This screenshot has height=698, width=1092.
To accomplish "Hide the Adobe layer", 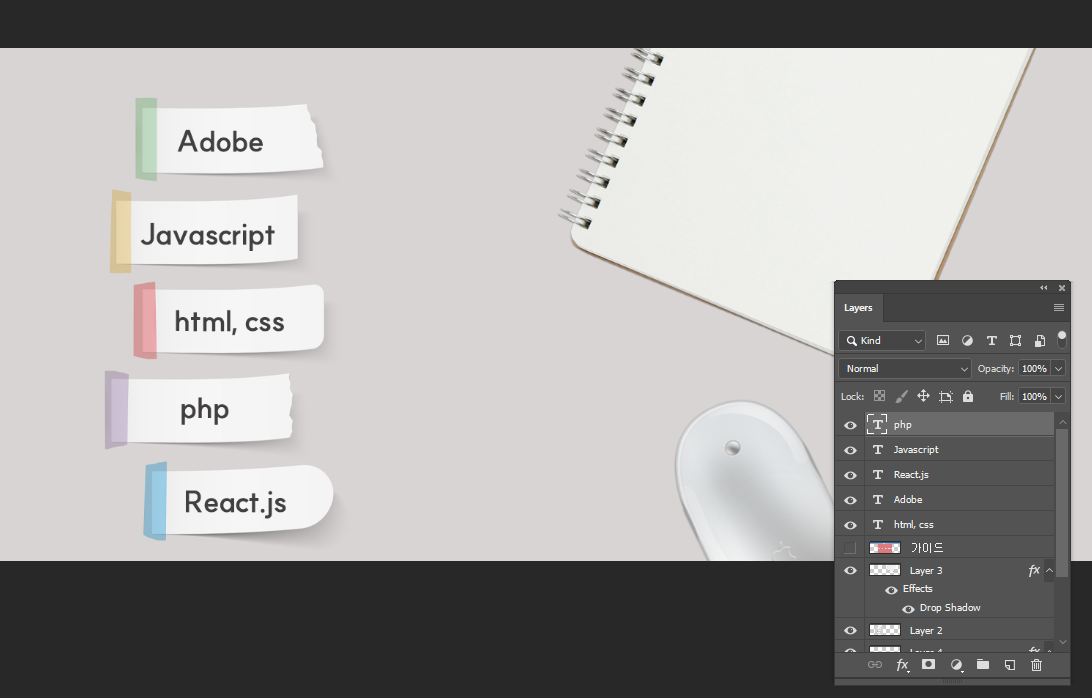I will 850,500.
